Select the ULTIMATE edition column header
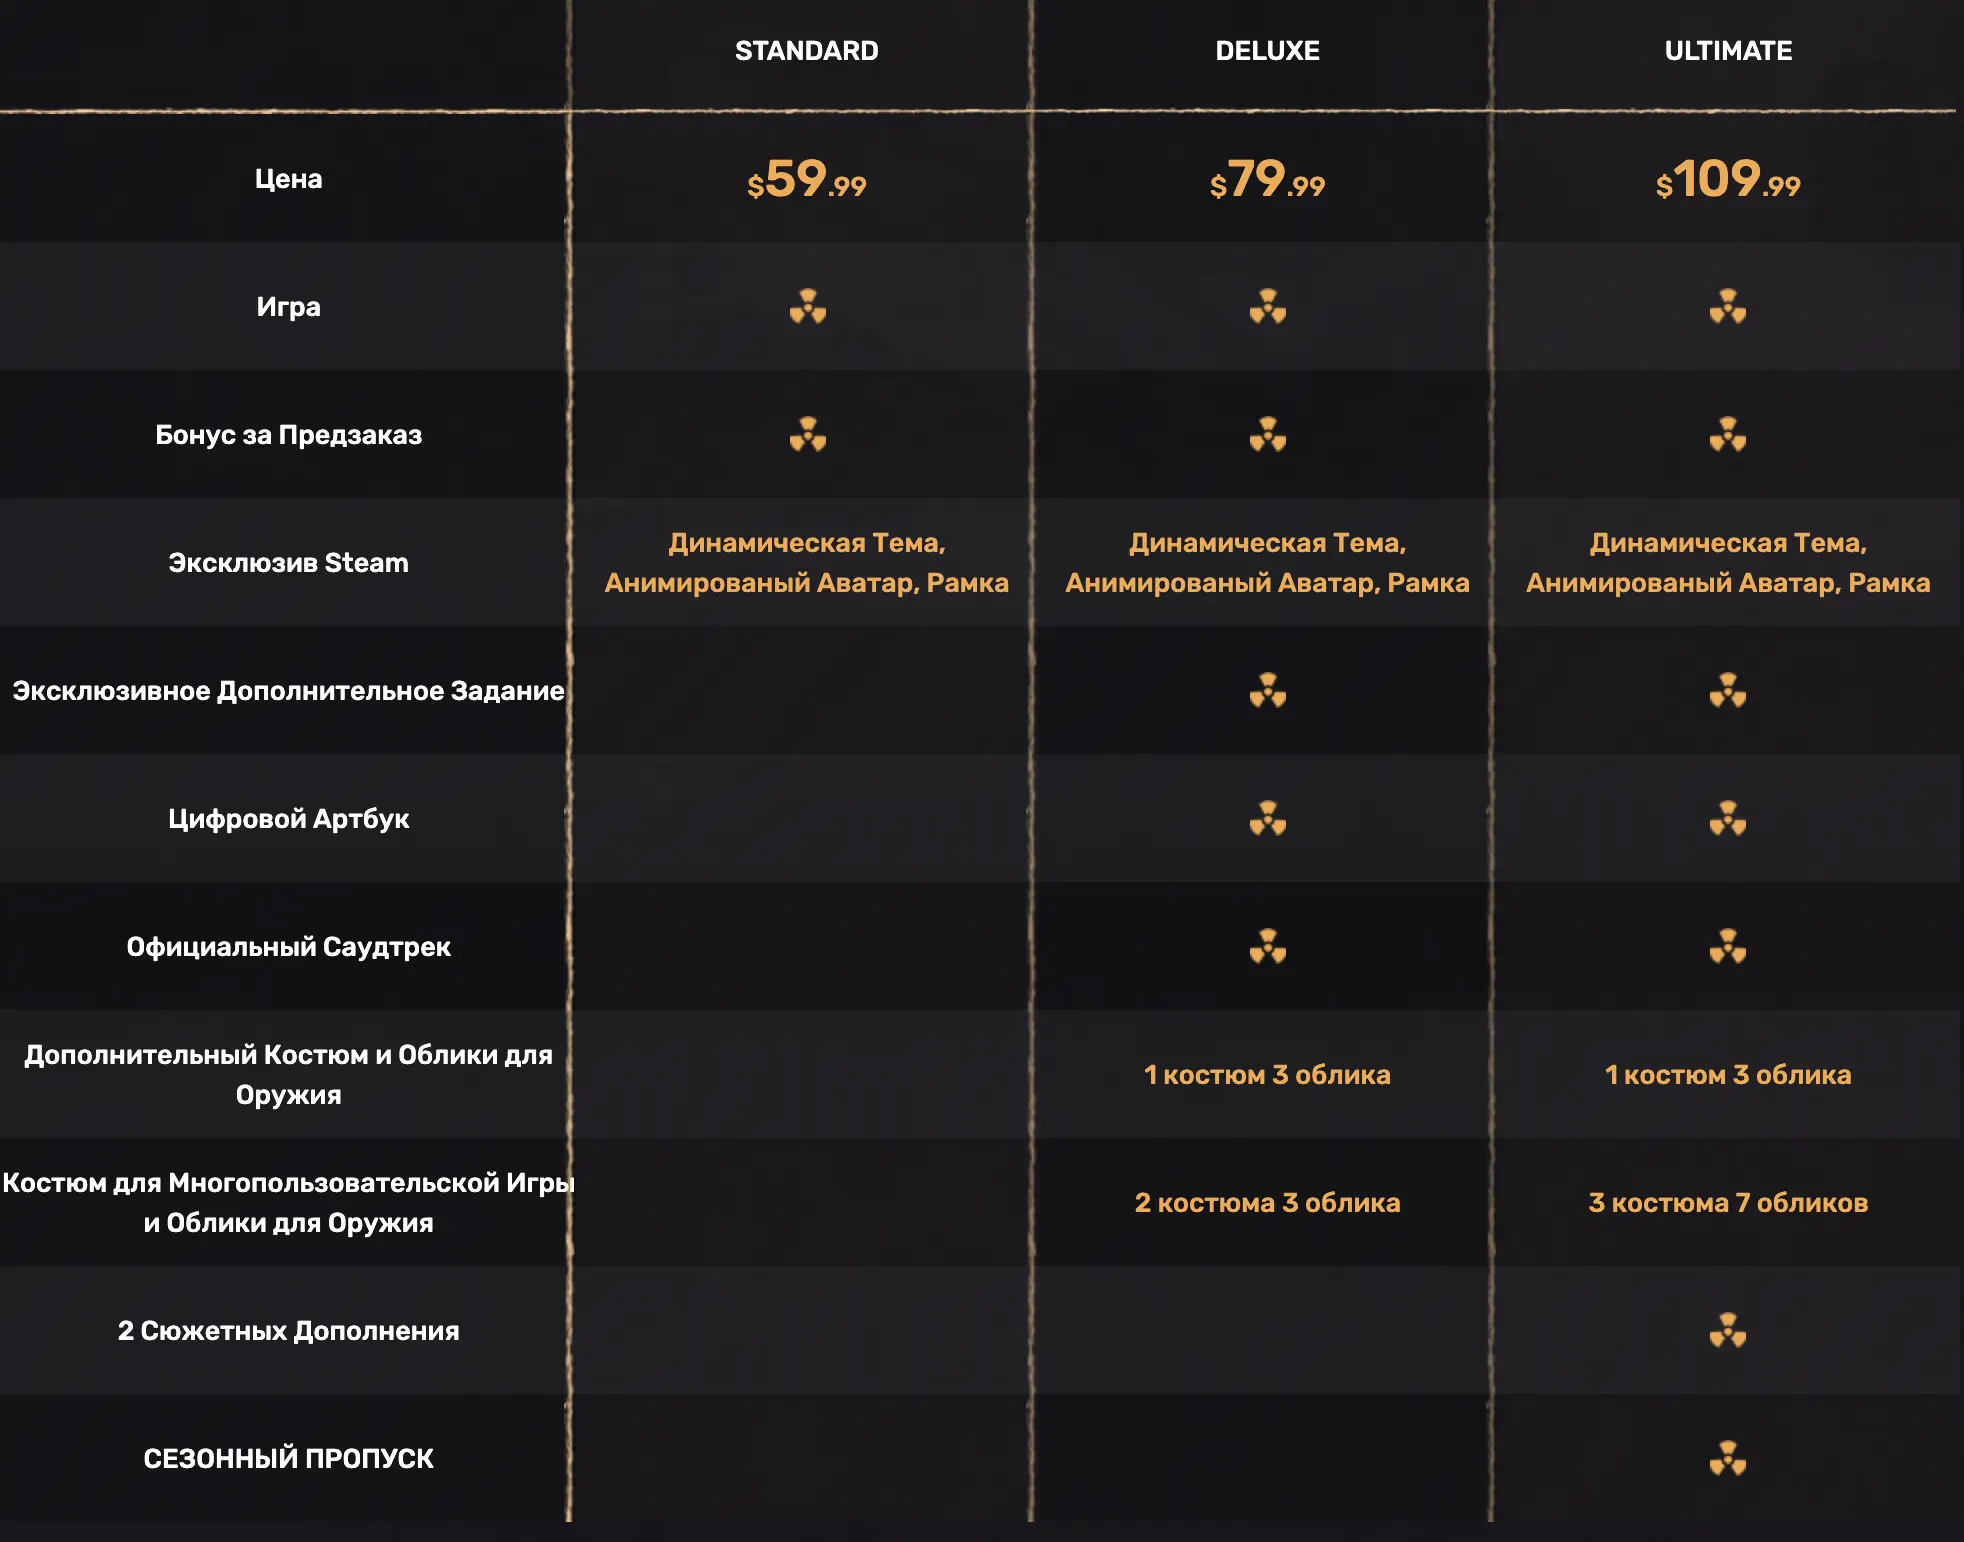 point(1728,51)
